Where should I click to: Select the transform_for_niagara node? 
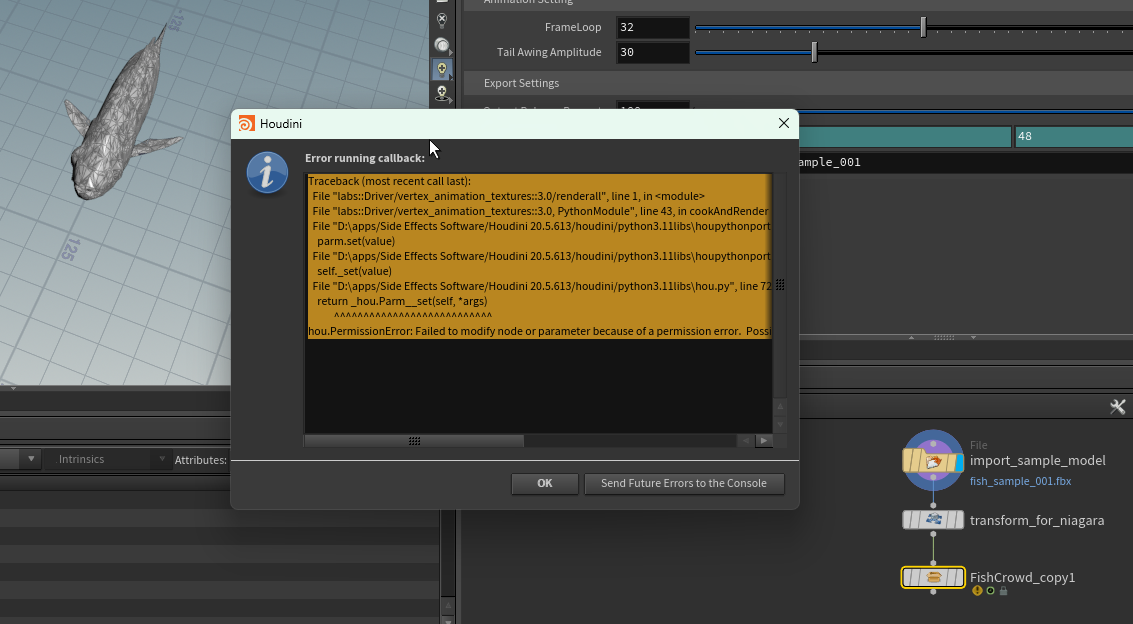point(933,520)
